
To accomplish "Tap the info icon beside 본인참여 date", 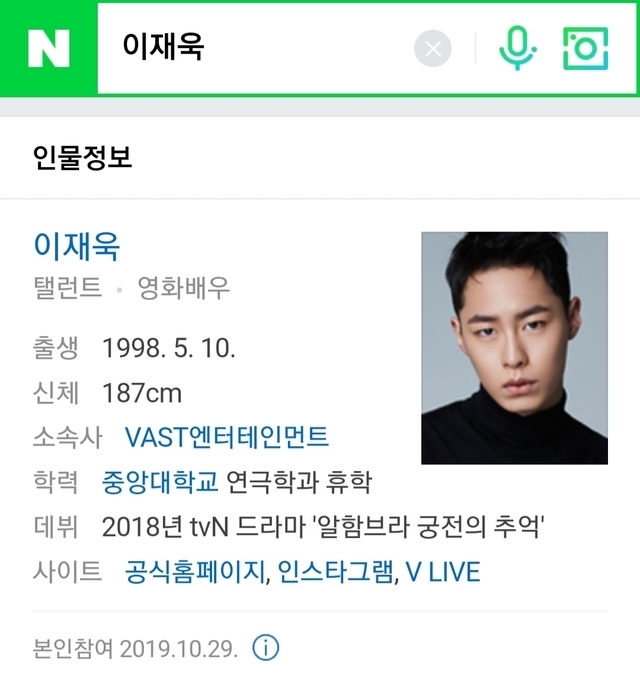I will point(265,648).
